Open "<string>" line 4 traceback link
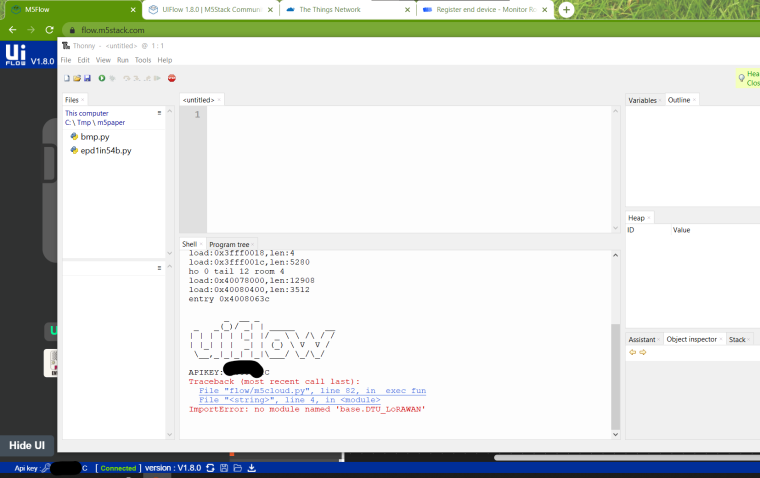The image size is (760, 478). tap(289, 400)
